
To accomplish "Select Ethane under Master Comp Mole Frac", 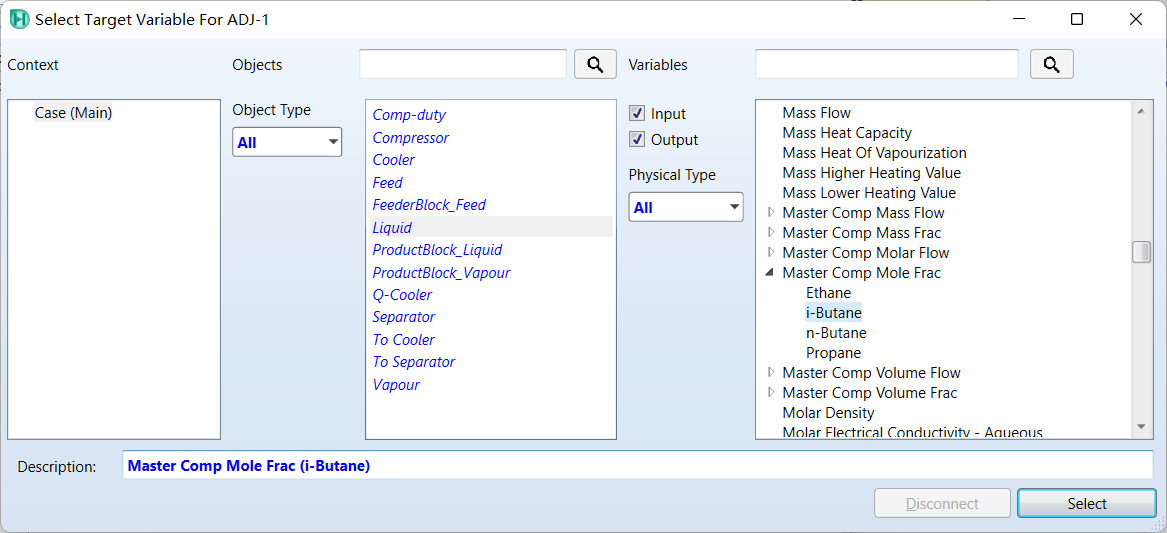I will click(x=828, y=293).
